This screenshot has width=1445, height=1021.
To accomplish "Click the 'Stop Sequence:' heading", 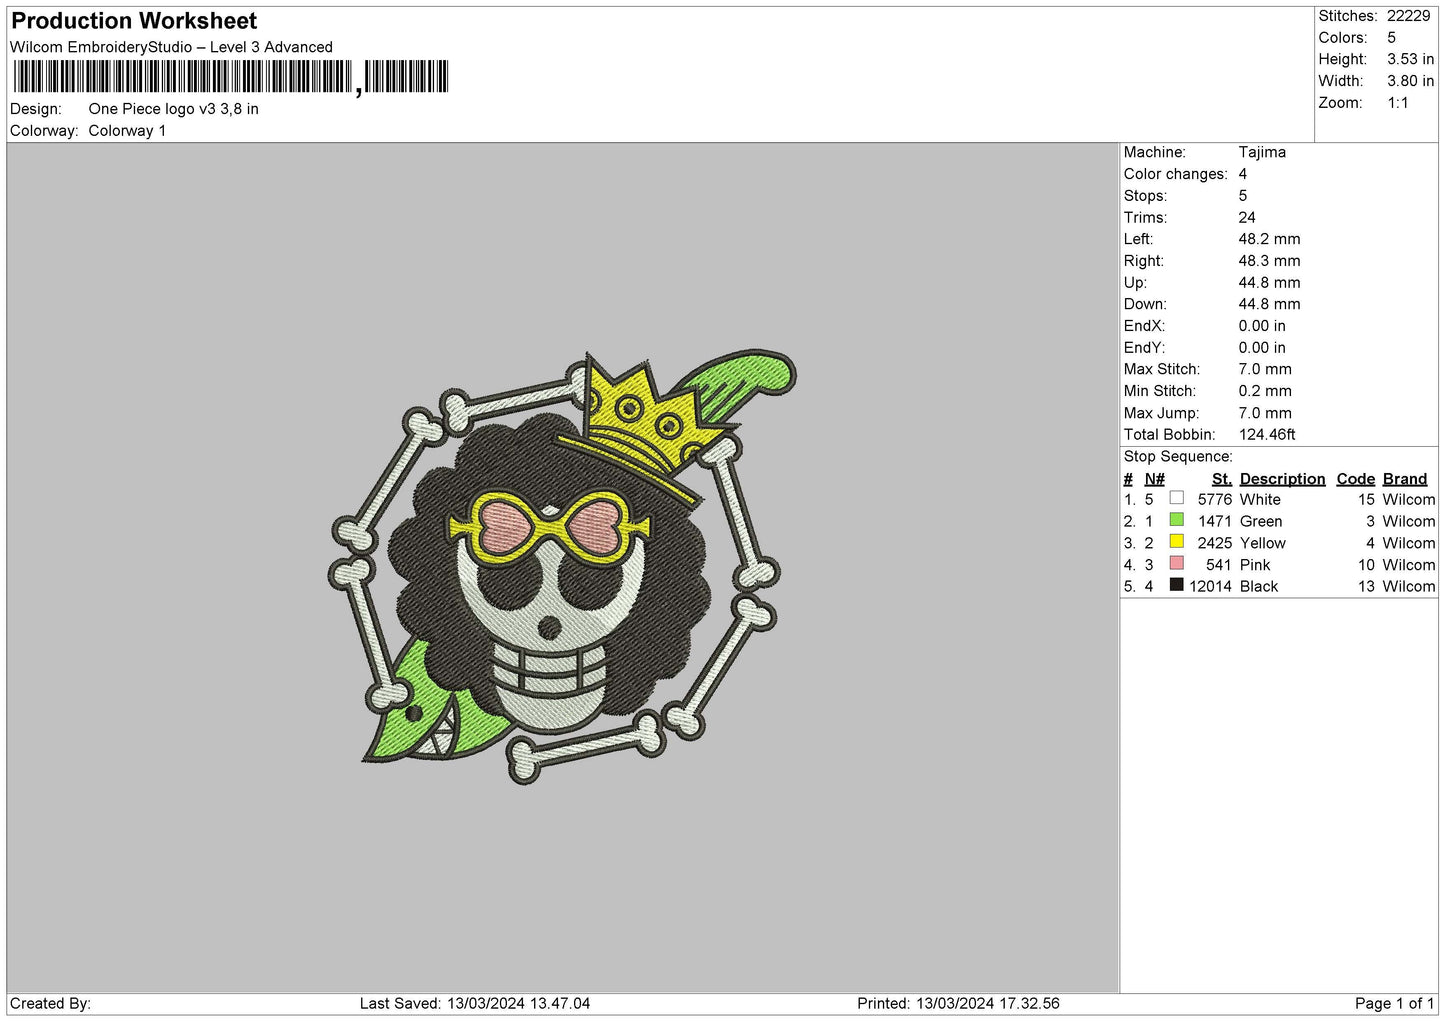I will pos(1178,457).
